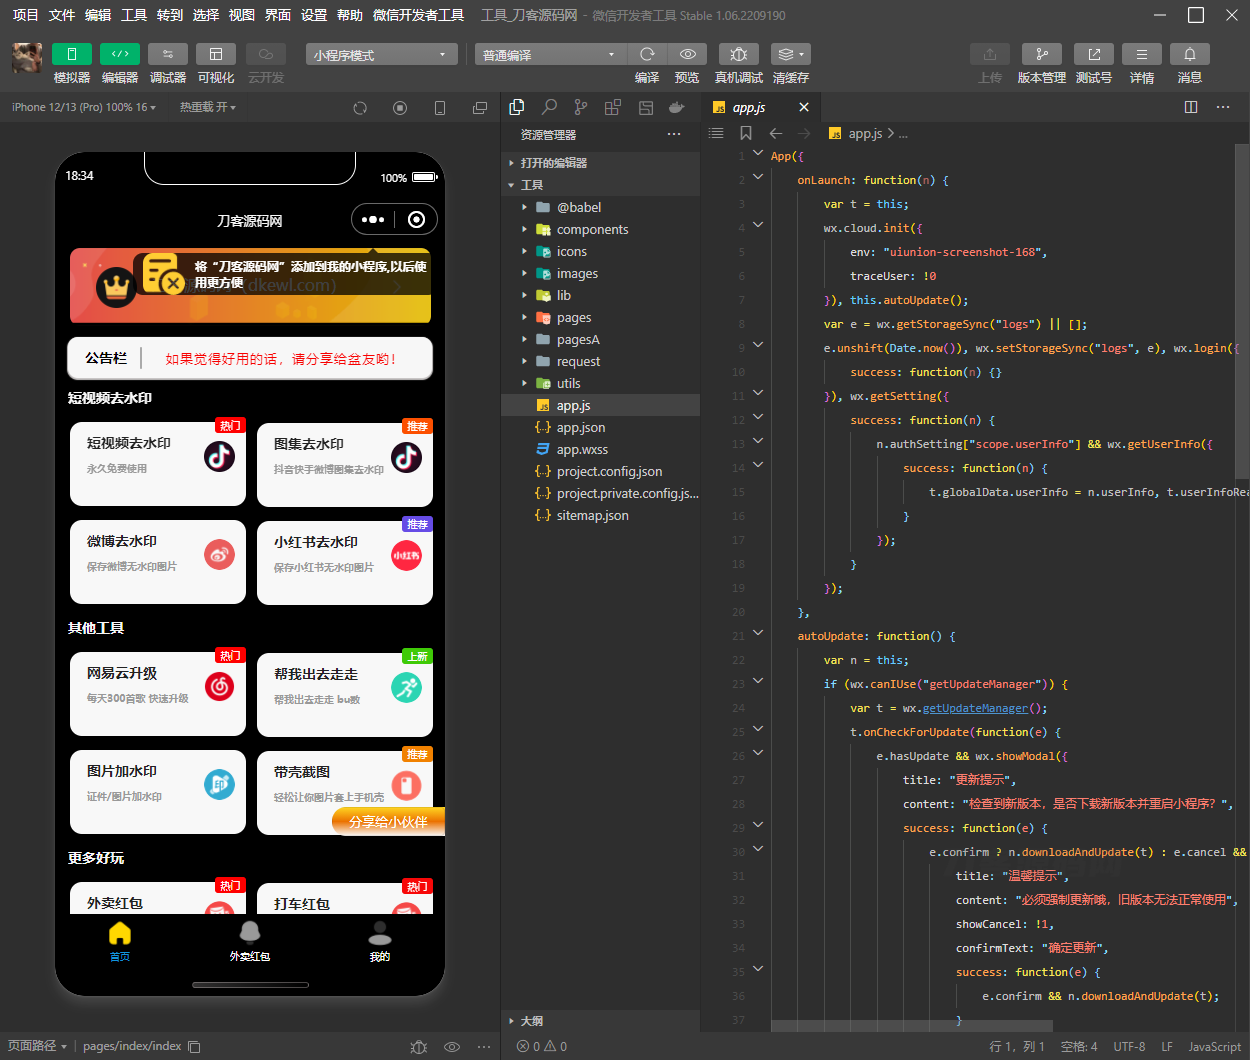The image size is (1250, 1060).
Task: Toggle the debugger panel button
Action: [x=167, y=54]
